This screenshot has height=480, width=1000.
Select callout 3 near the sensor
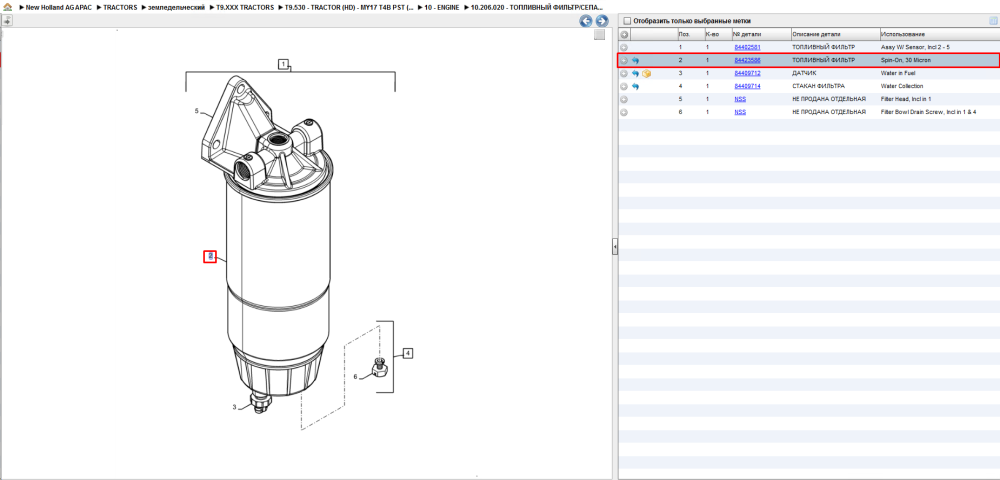(234, 407)
